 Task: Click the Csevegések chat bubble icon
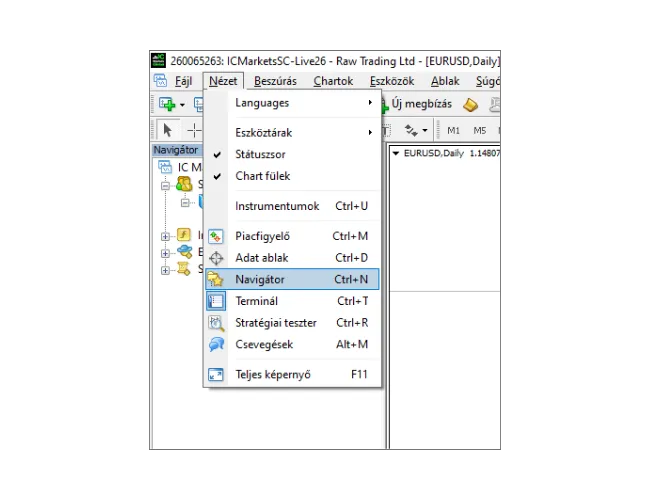click(x=216, y=344)
